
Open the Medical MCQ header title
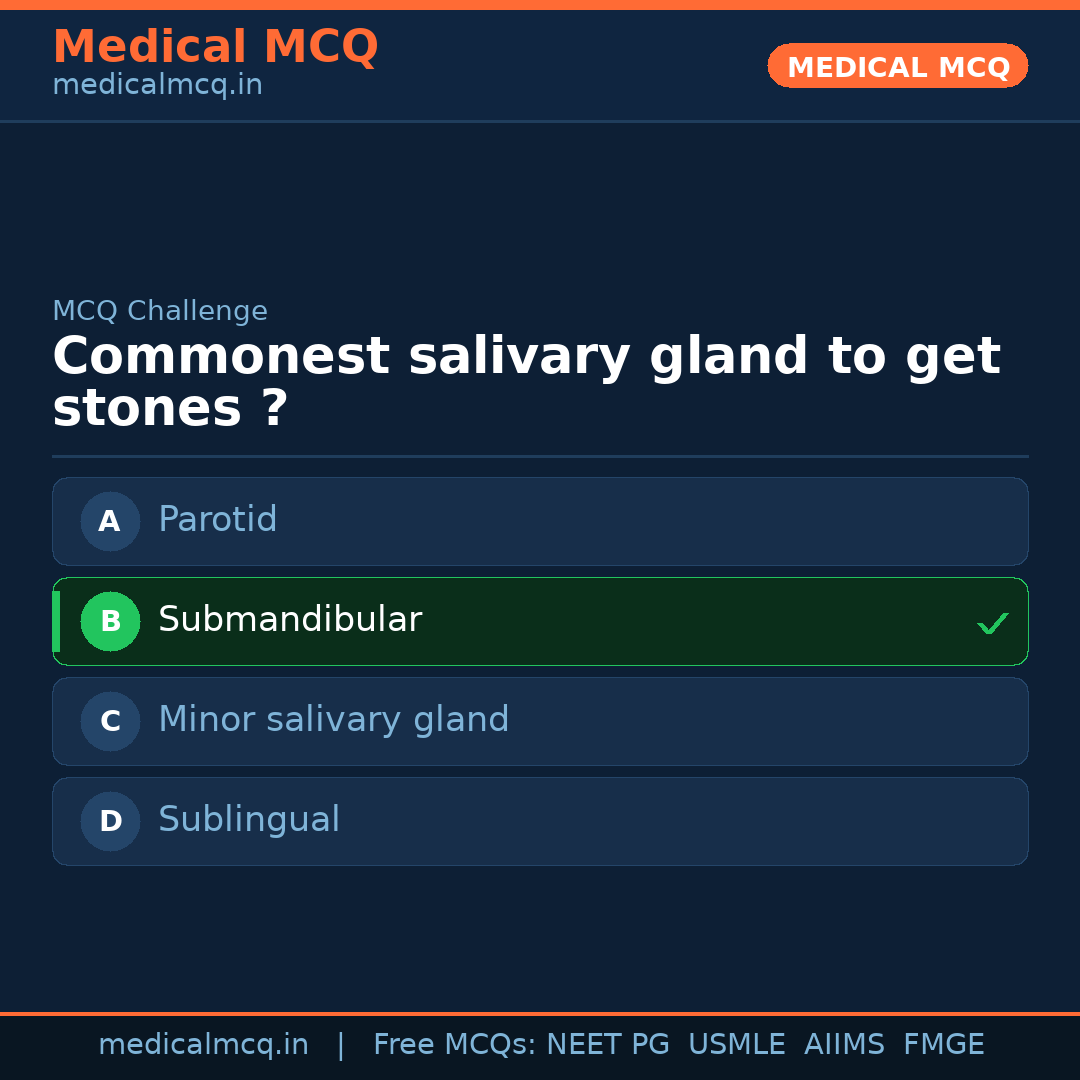pyautogui.click(x=215, y=47)
